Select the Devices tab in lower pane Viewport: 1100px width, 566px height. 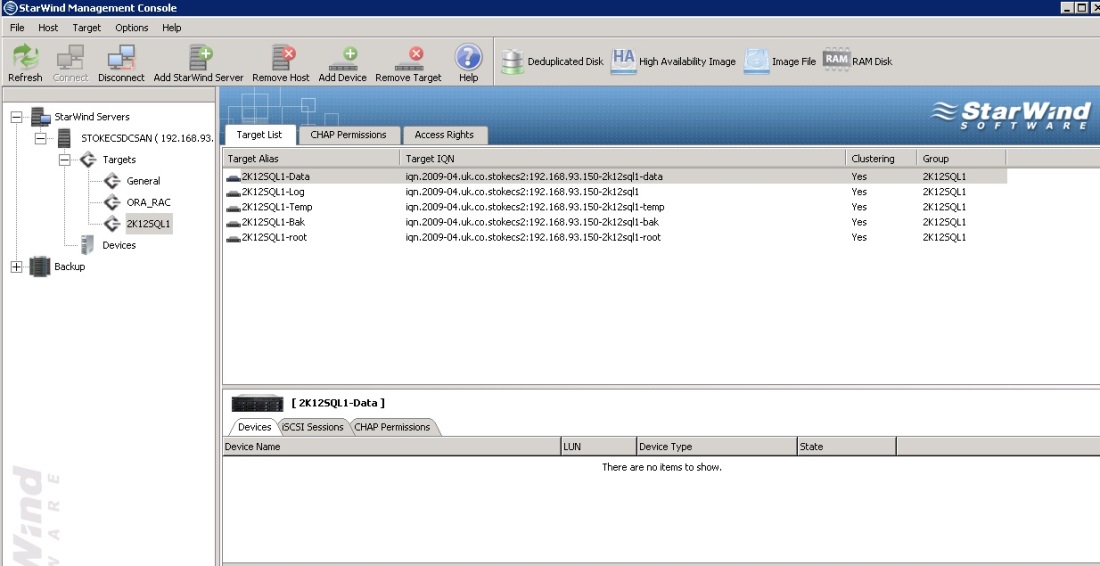coord(255,426)
